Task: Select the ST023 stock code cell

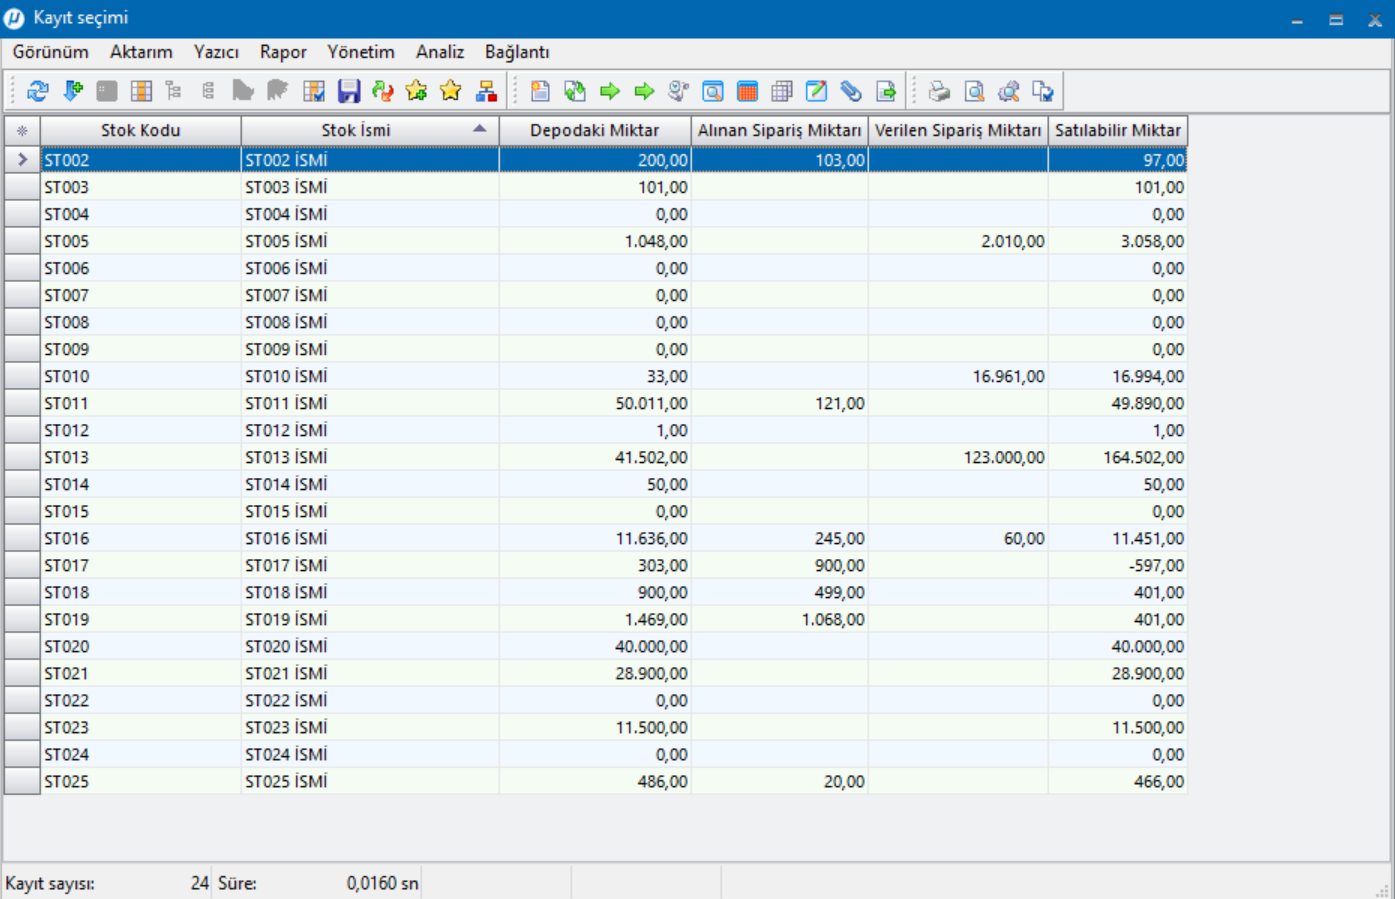Action: [141, 727]
